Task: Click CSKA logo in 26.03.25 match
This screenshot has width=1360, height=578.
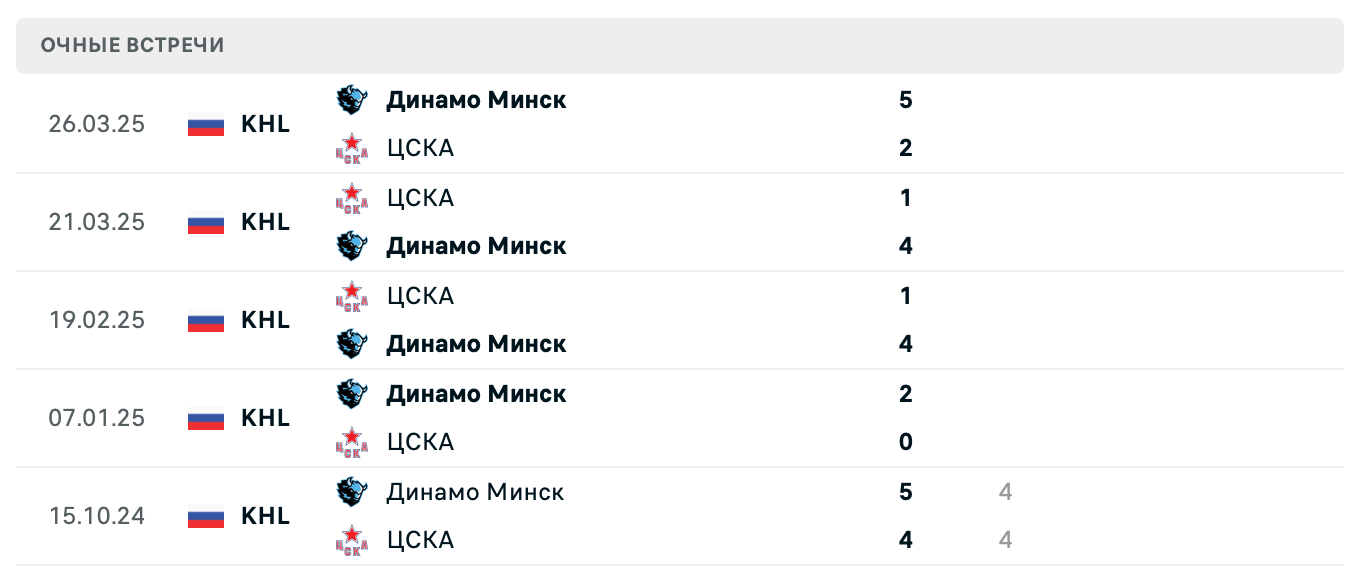Action: pos(351,148)
